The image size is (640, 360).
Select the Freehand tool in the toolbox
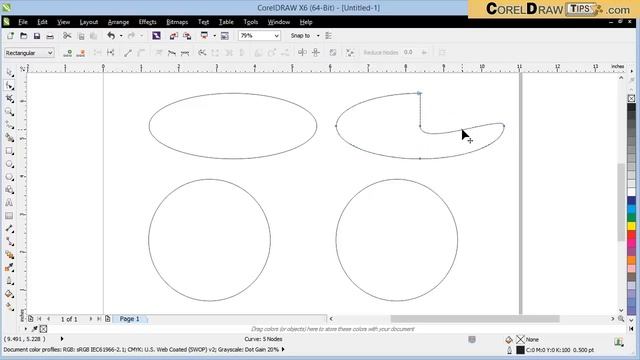click(x=9, y=124)
